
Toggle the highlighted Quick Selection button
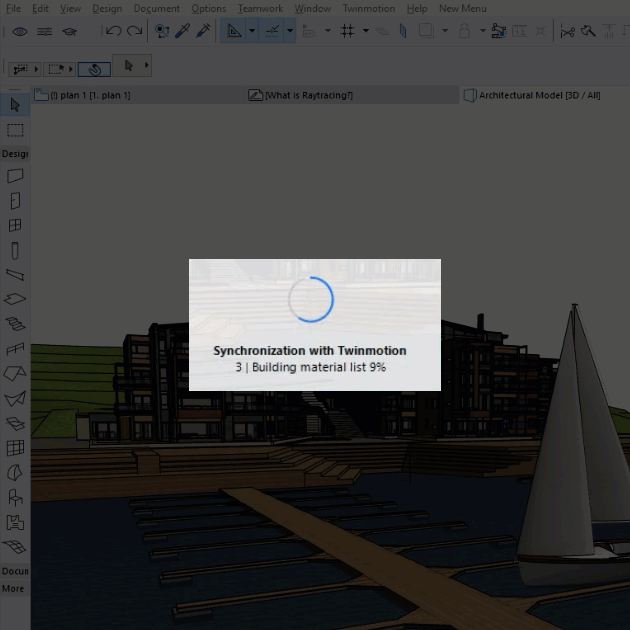pyautogui.click(x=94, y=70)
